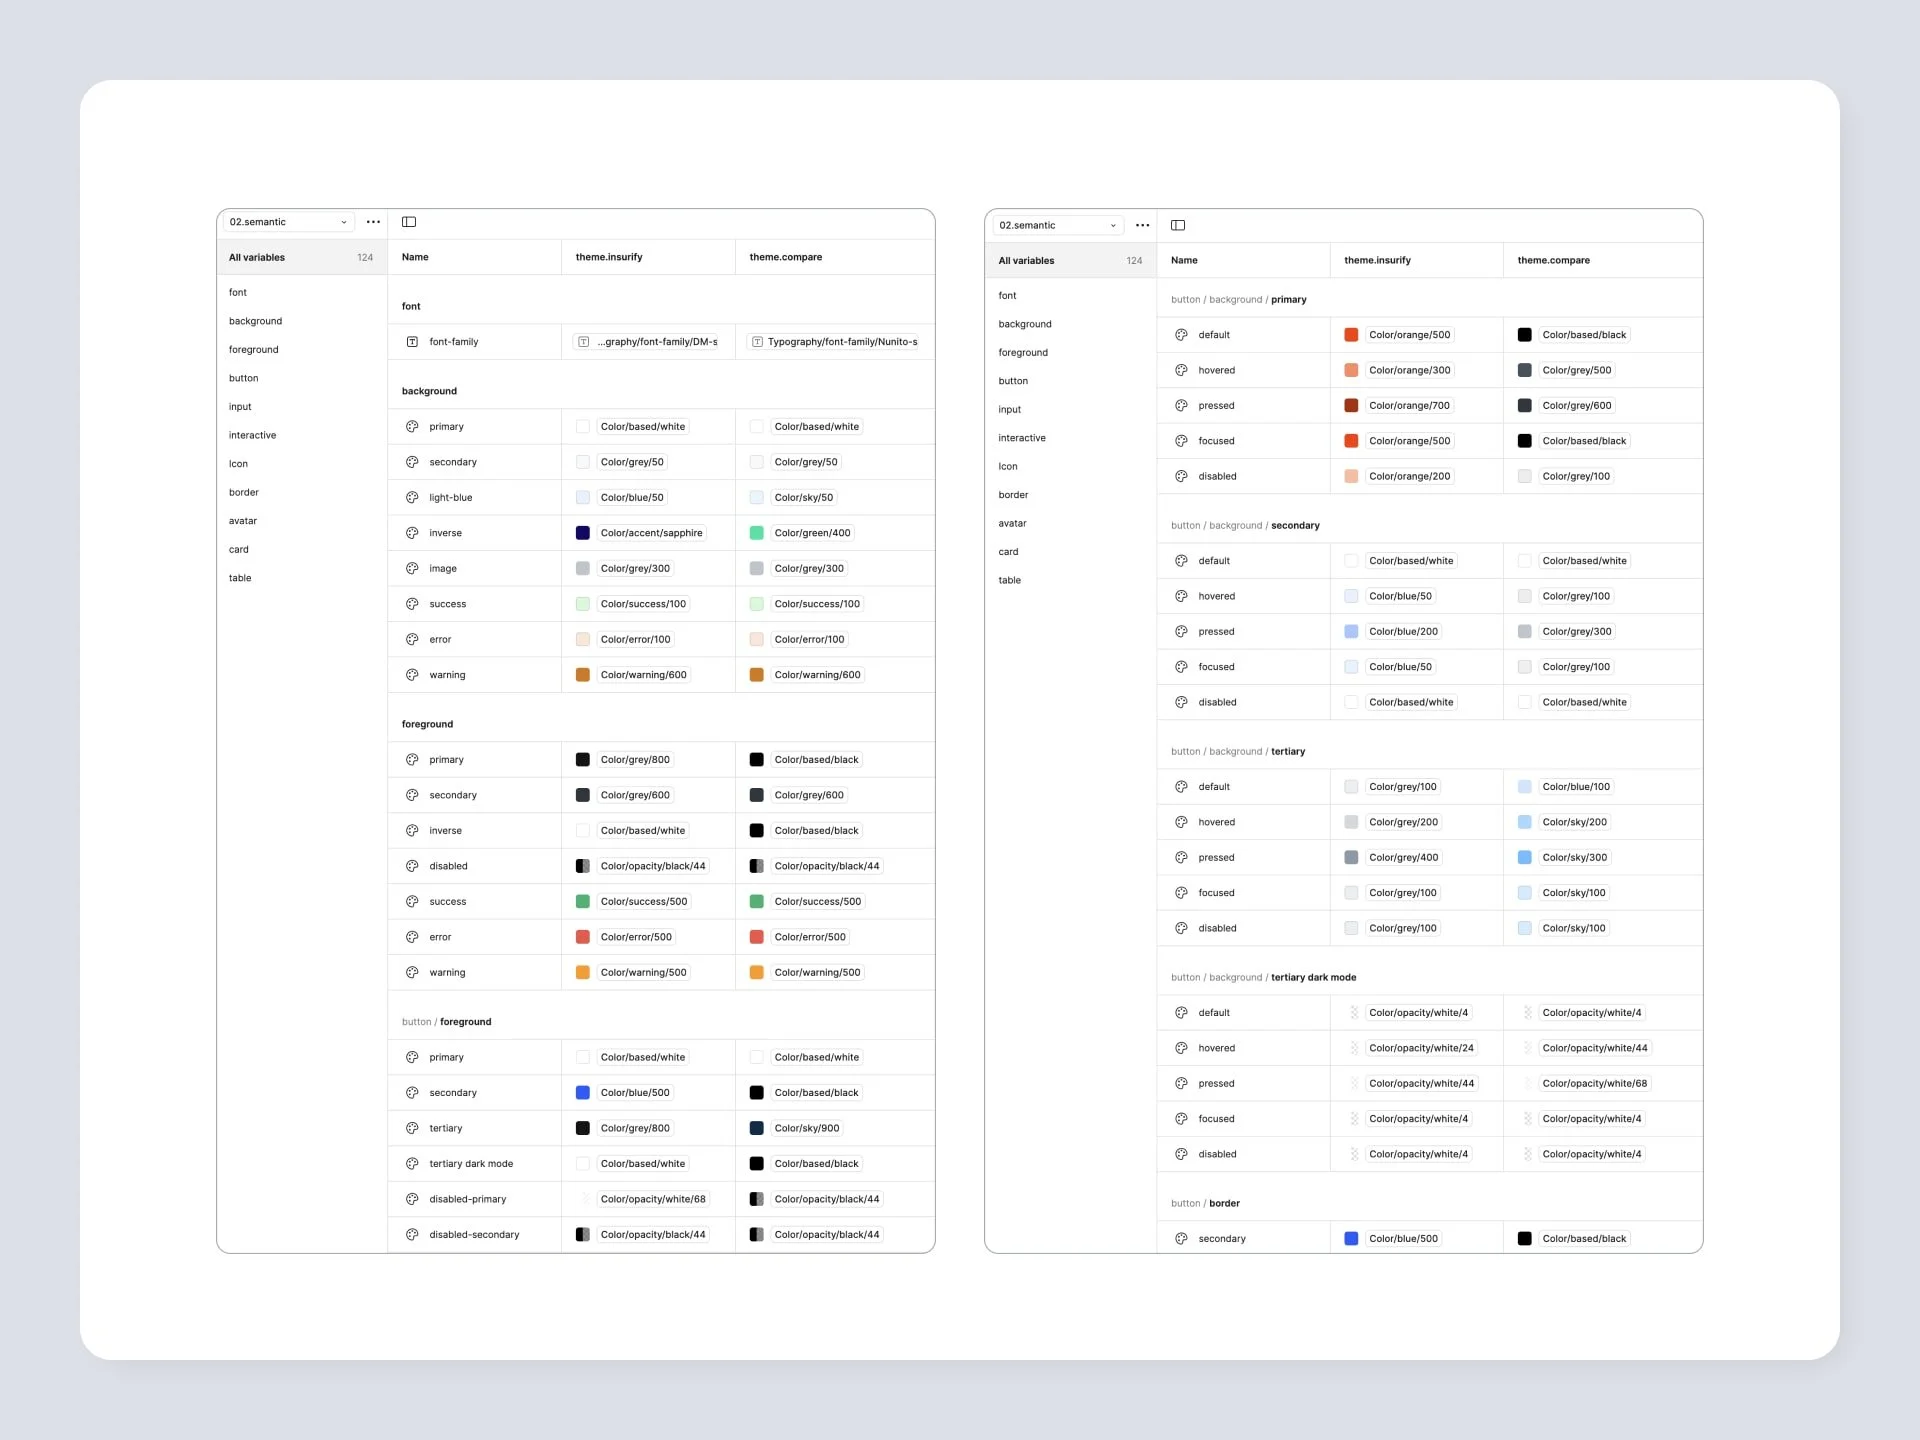Toggle sidebar icon in right panel

pyautogui.click(x=1178, y=225)
